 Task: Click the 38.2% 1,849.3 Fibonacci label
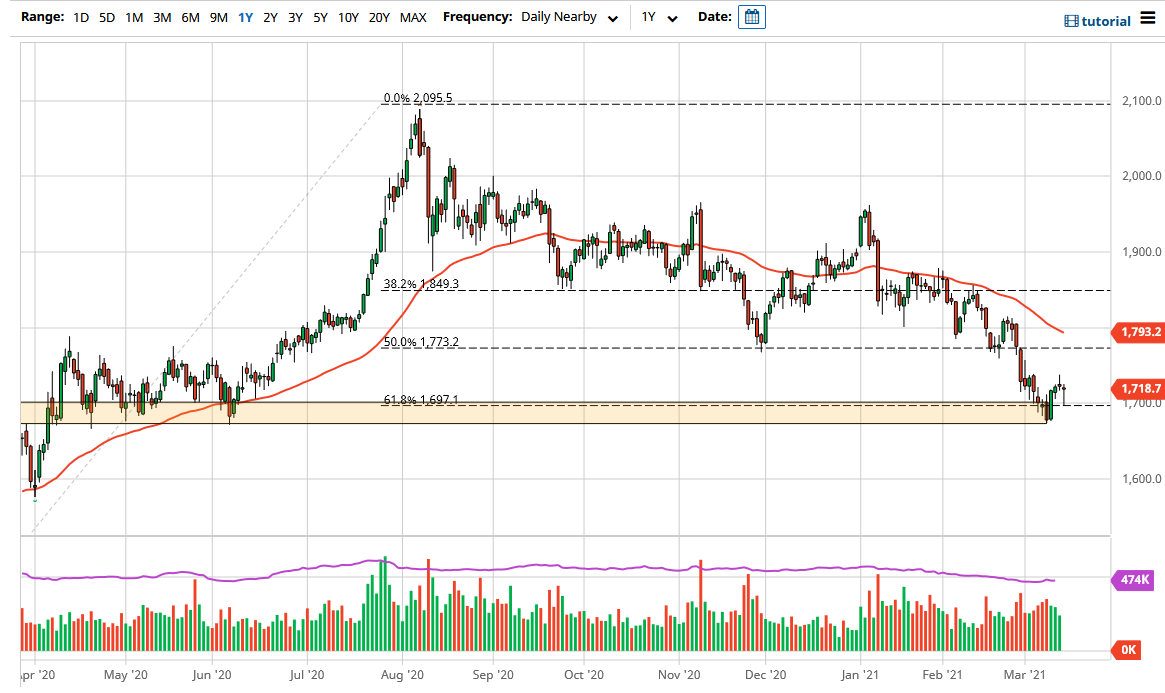tap(421, 284)
